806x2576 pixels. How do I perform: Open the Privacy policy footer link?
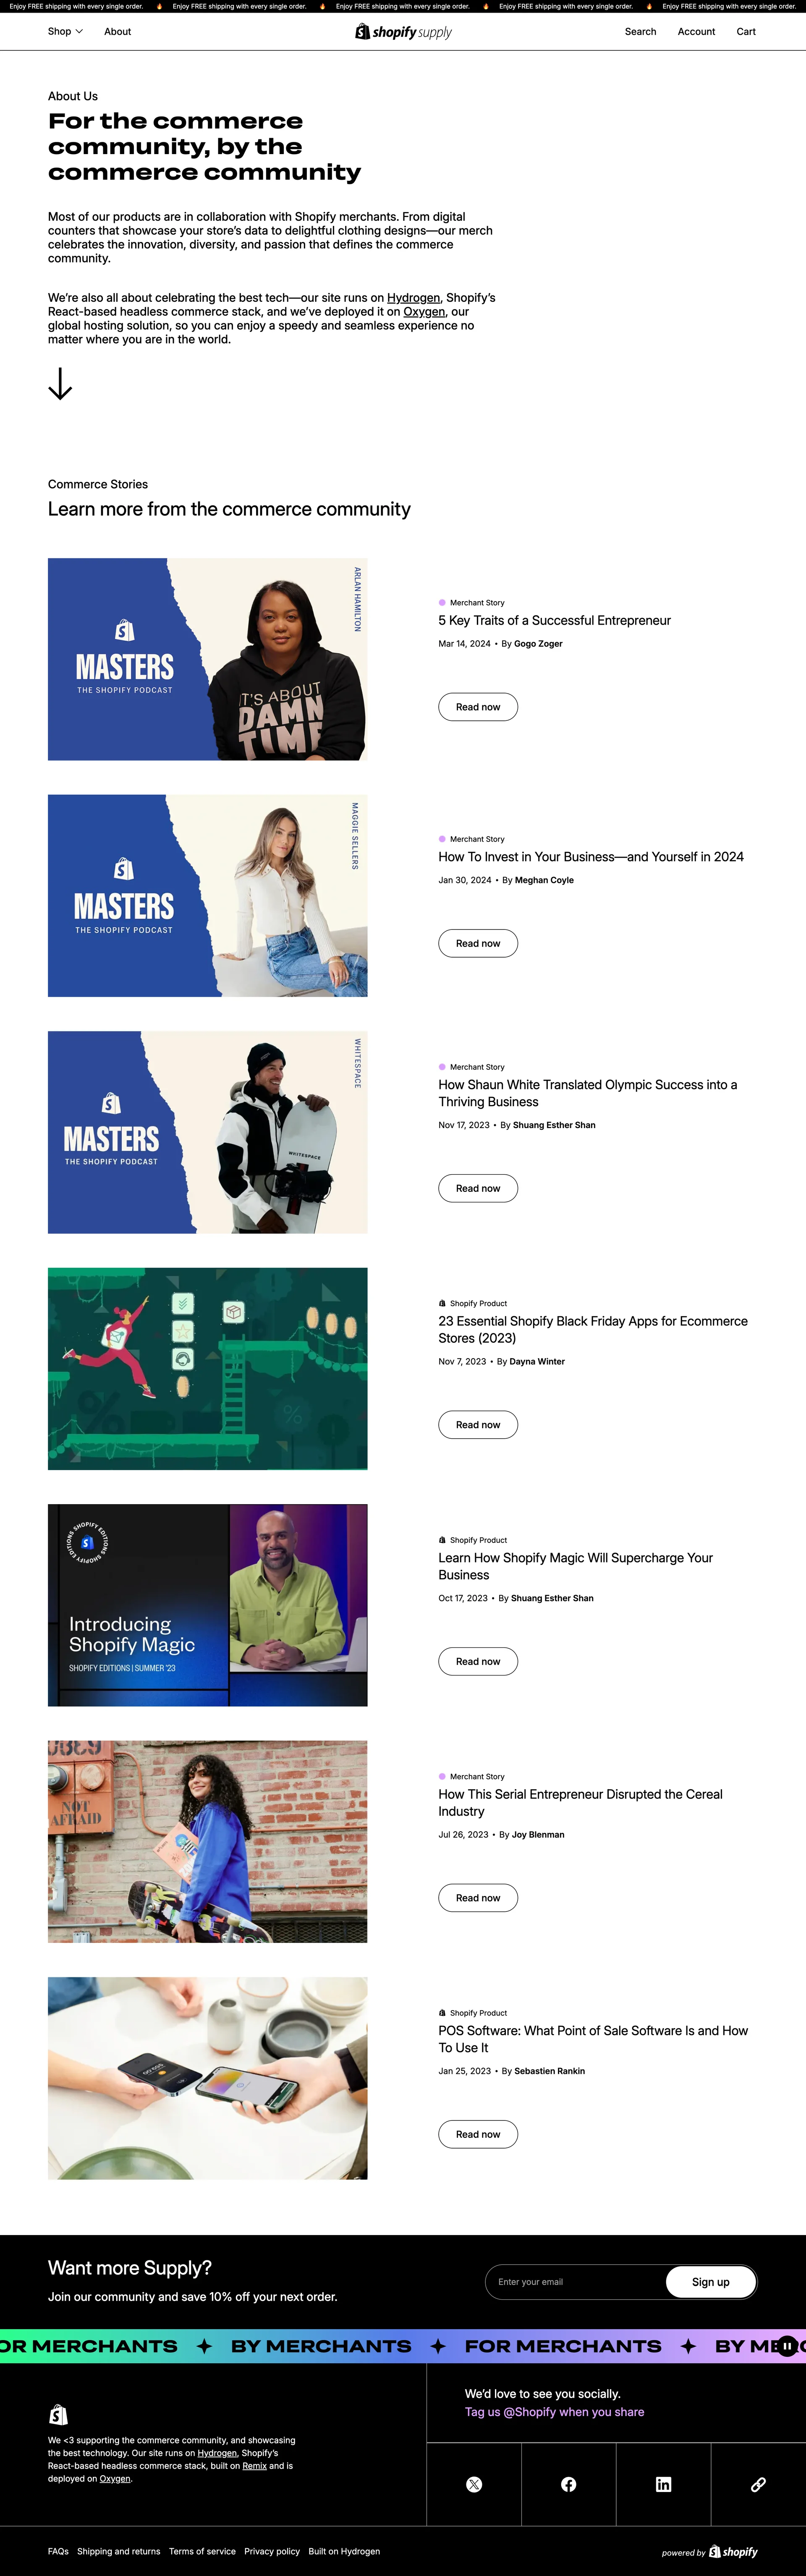tap(272, 2551)
